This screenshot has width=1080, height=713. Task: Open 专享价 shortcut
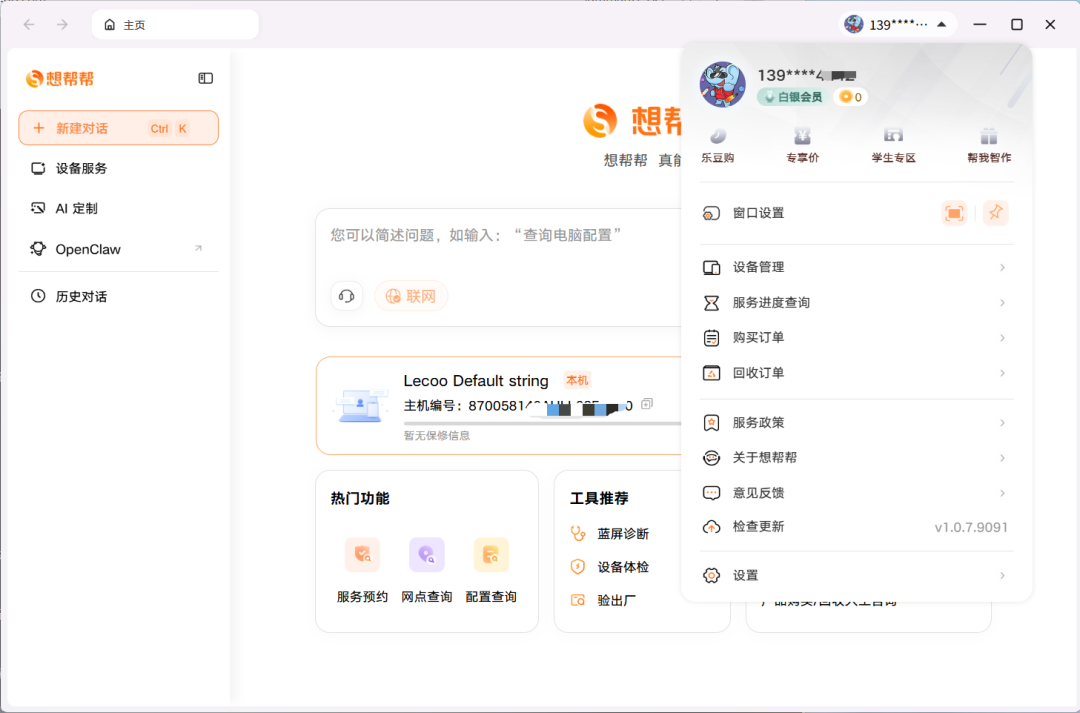pos(802,145)
